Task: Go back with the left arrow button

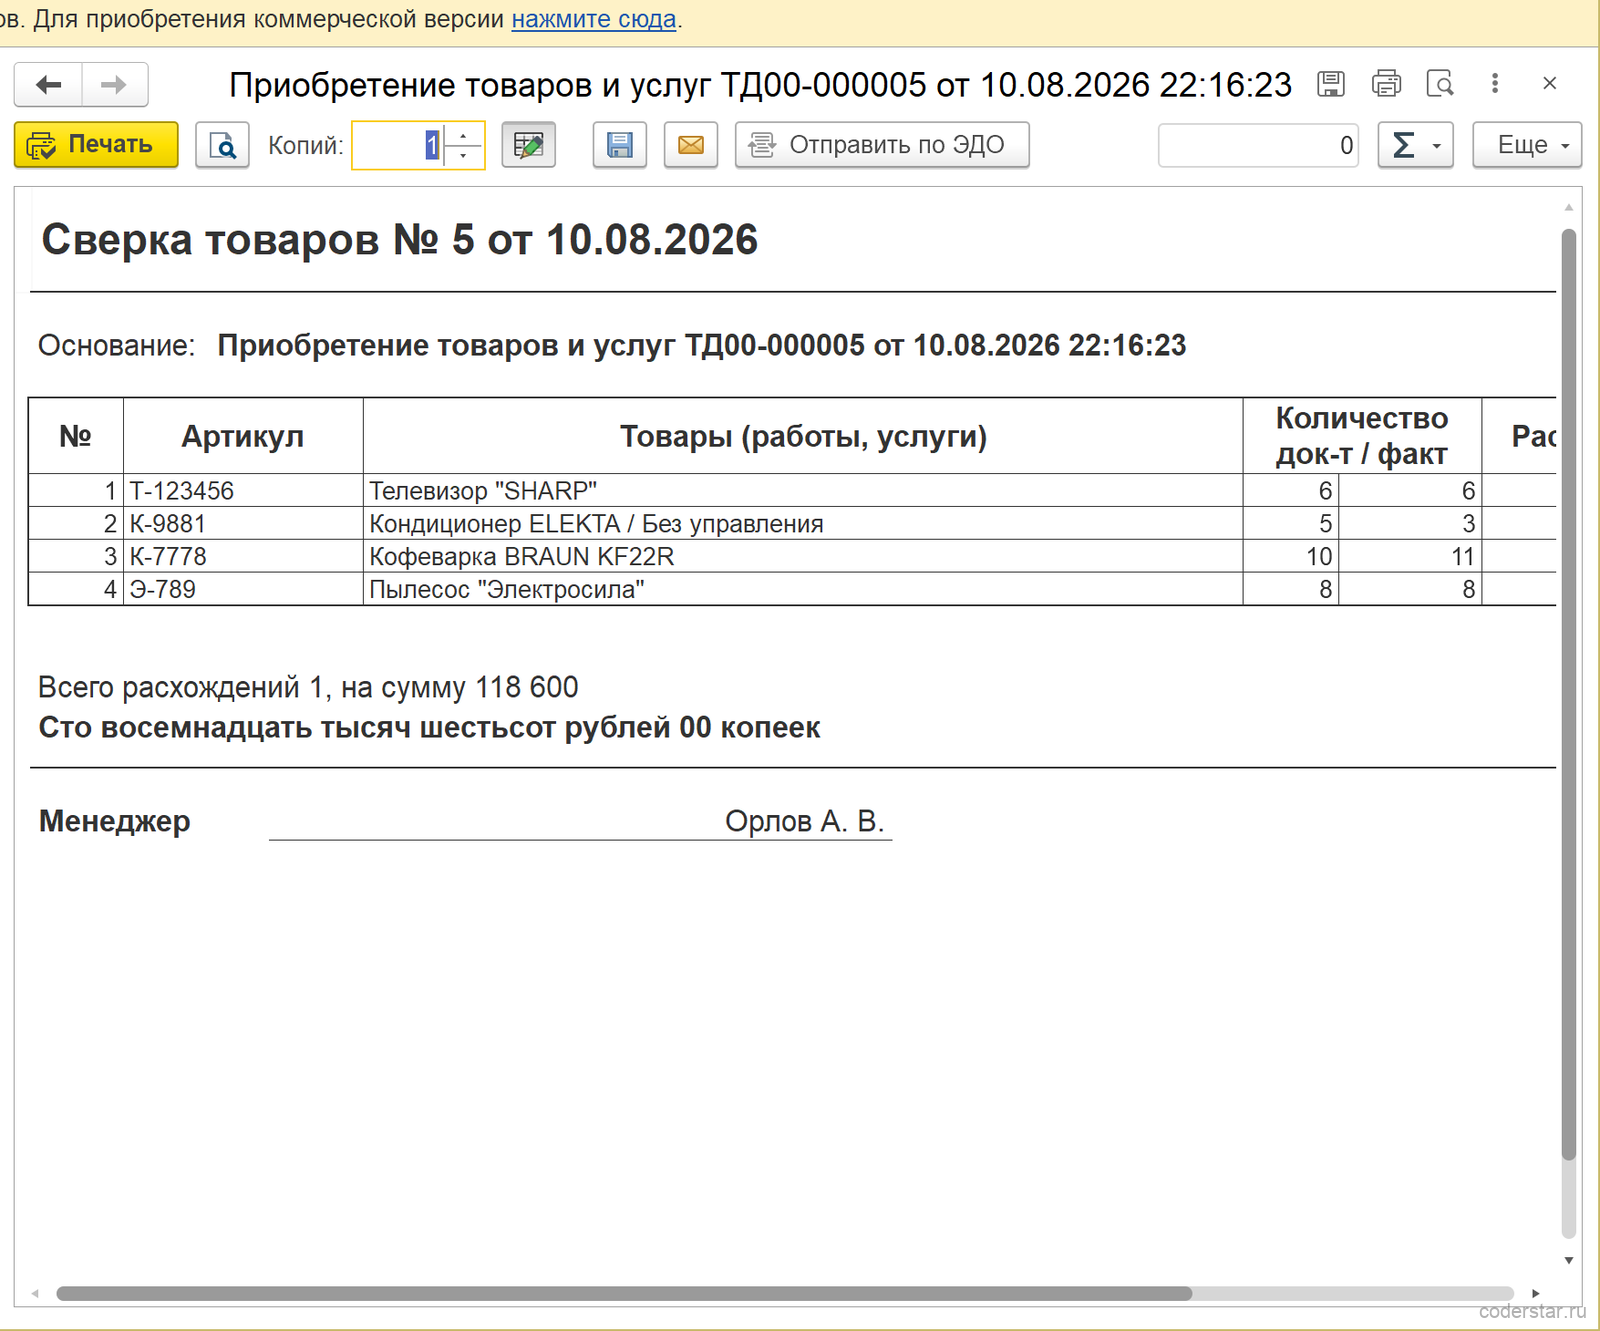Action: point(48,85)
